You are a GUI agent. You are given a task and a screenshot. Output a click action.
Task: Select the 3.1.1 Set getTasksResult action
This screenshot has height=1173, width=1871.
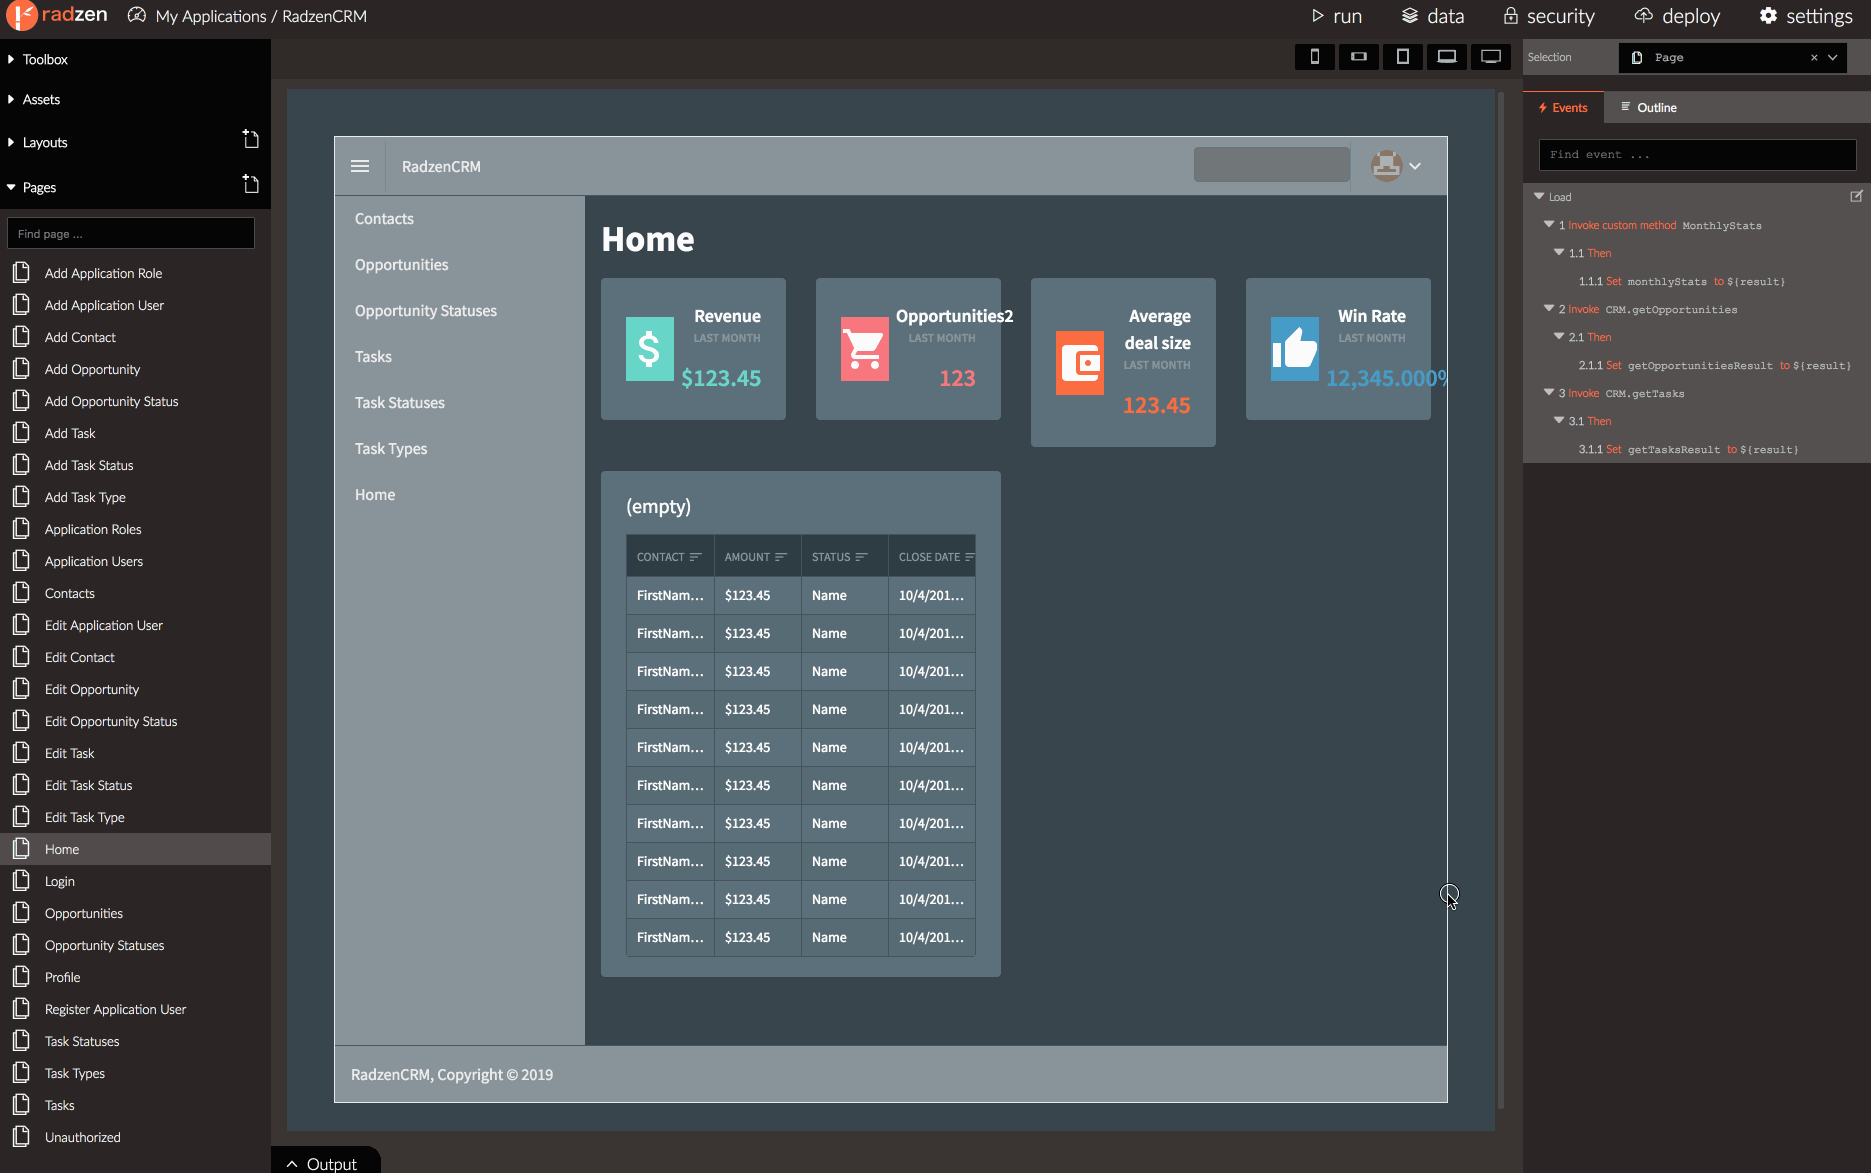click(x=1688, y=449)
